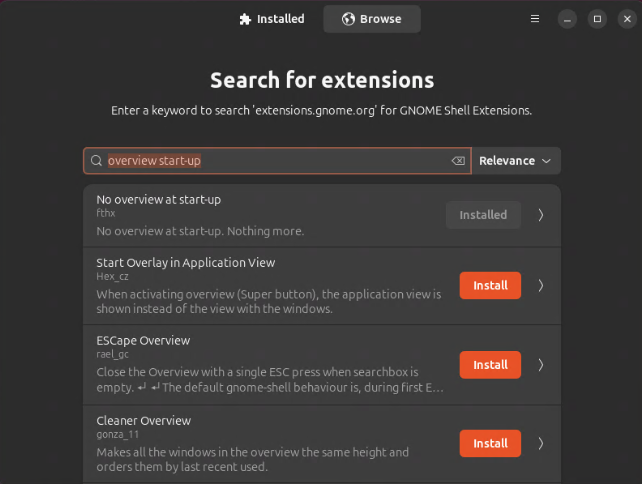Select the No overview at start-up title
This screenshot has width=642, height=484.
coord(158,200)
